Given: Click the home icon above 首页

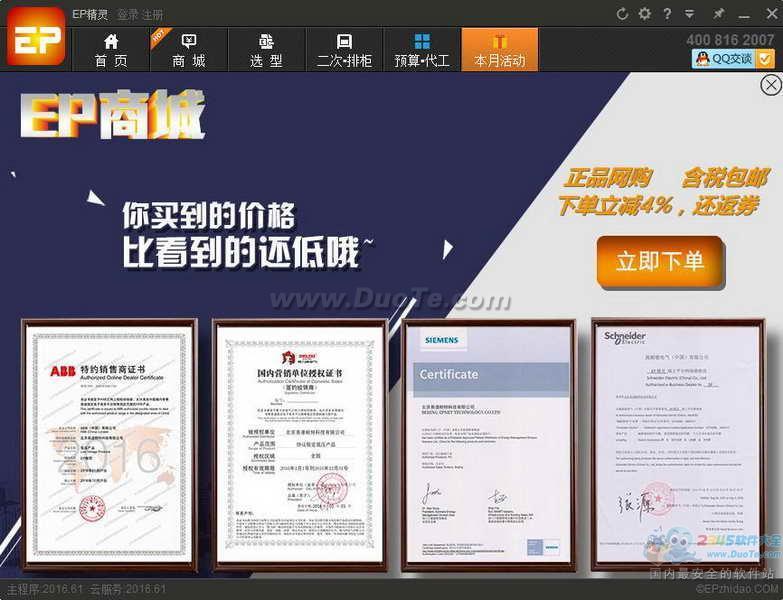Looking at the screenshot, I should point(111,40).
